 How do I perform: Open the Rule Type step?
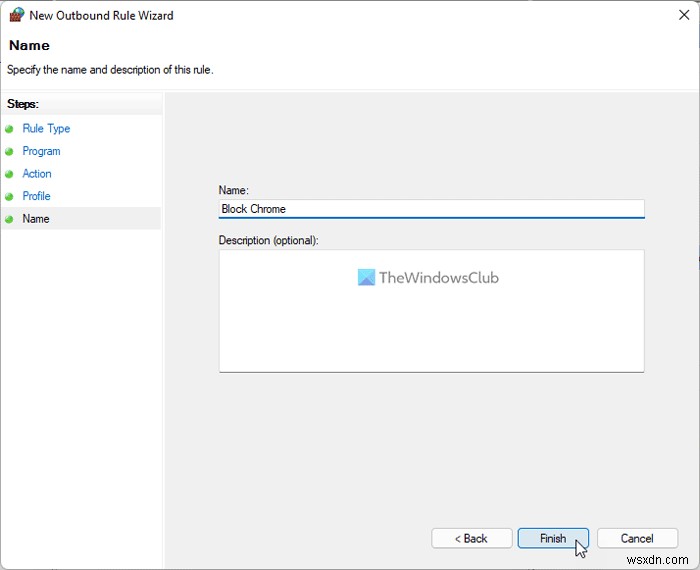(x=46, y=129)
